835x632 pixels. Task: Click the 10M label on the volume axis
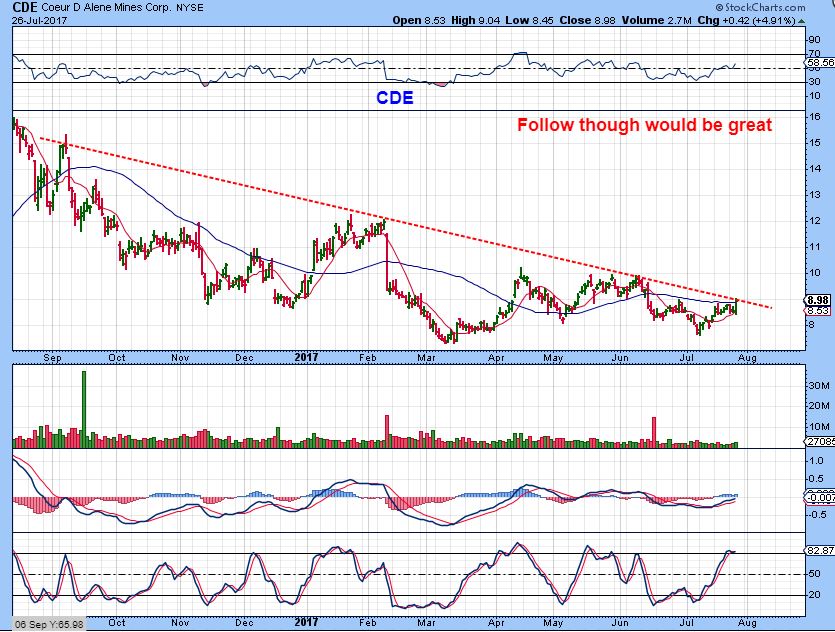[820, 426]
